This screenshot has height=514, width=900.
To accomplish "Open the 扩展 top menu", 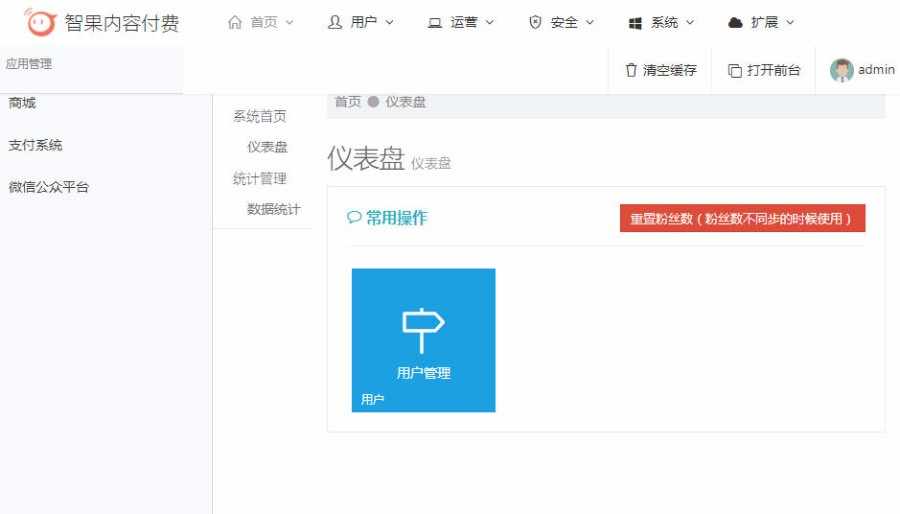I will pos(761,22).
